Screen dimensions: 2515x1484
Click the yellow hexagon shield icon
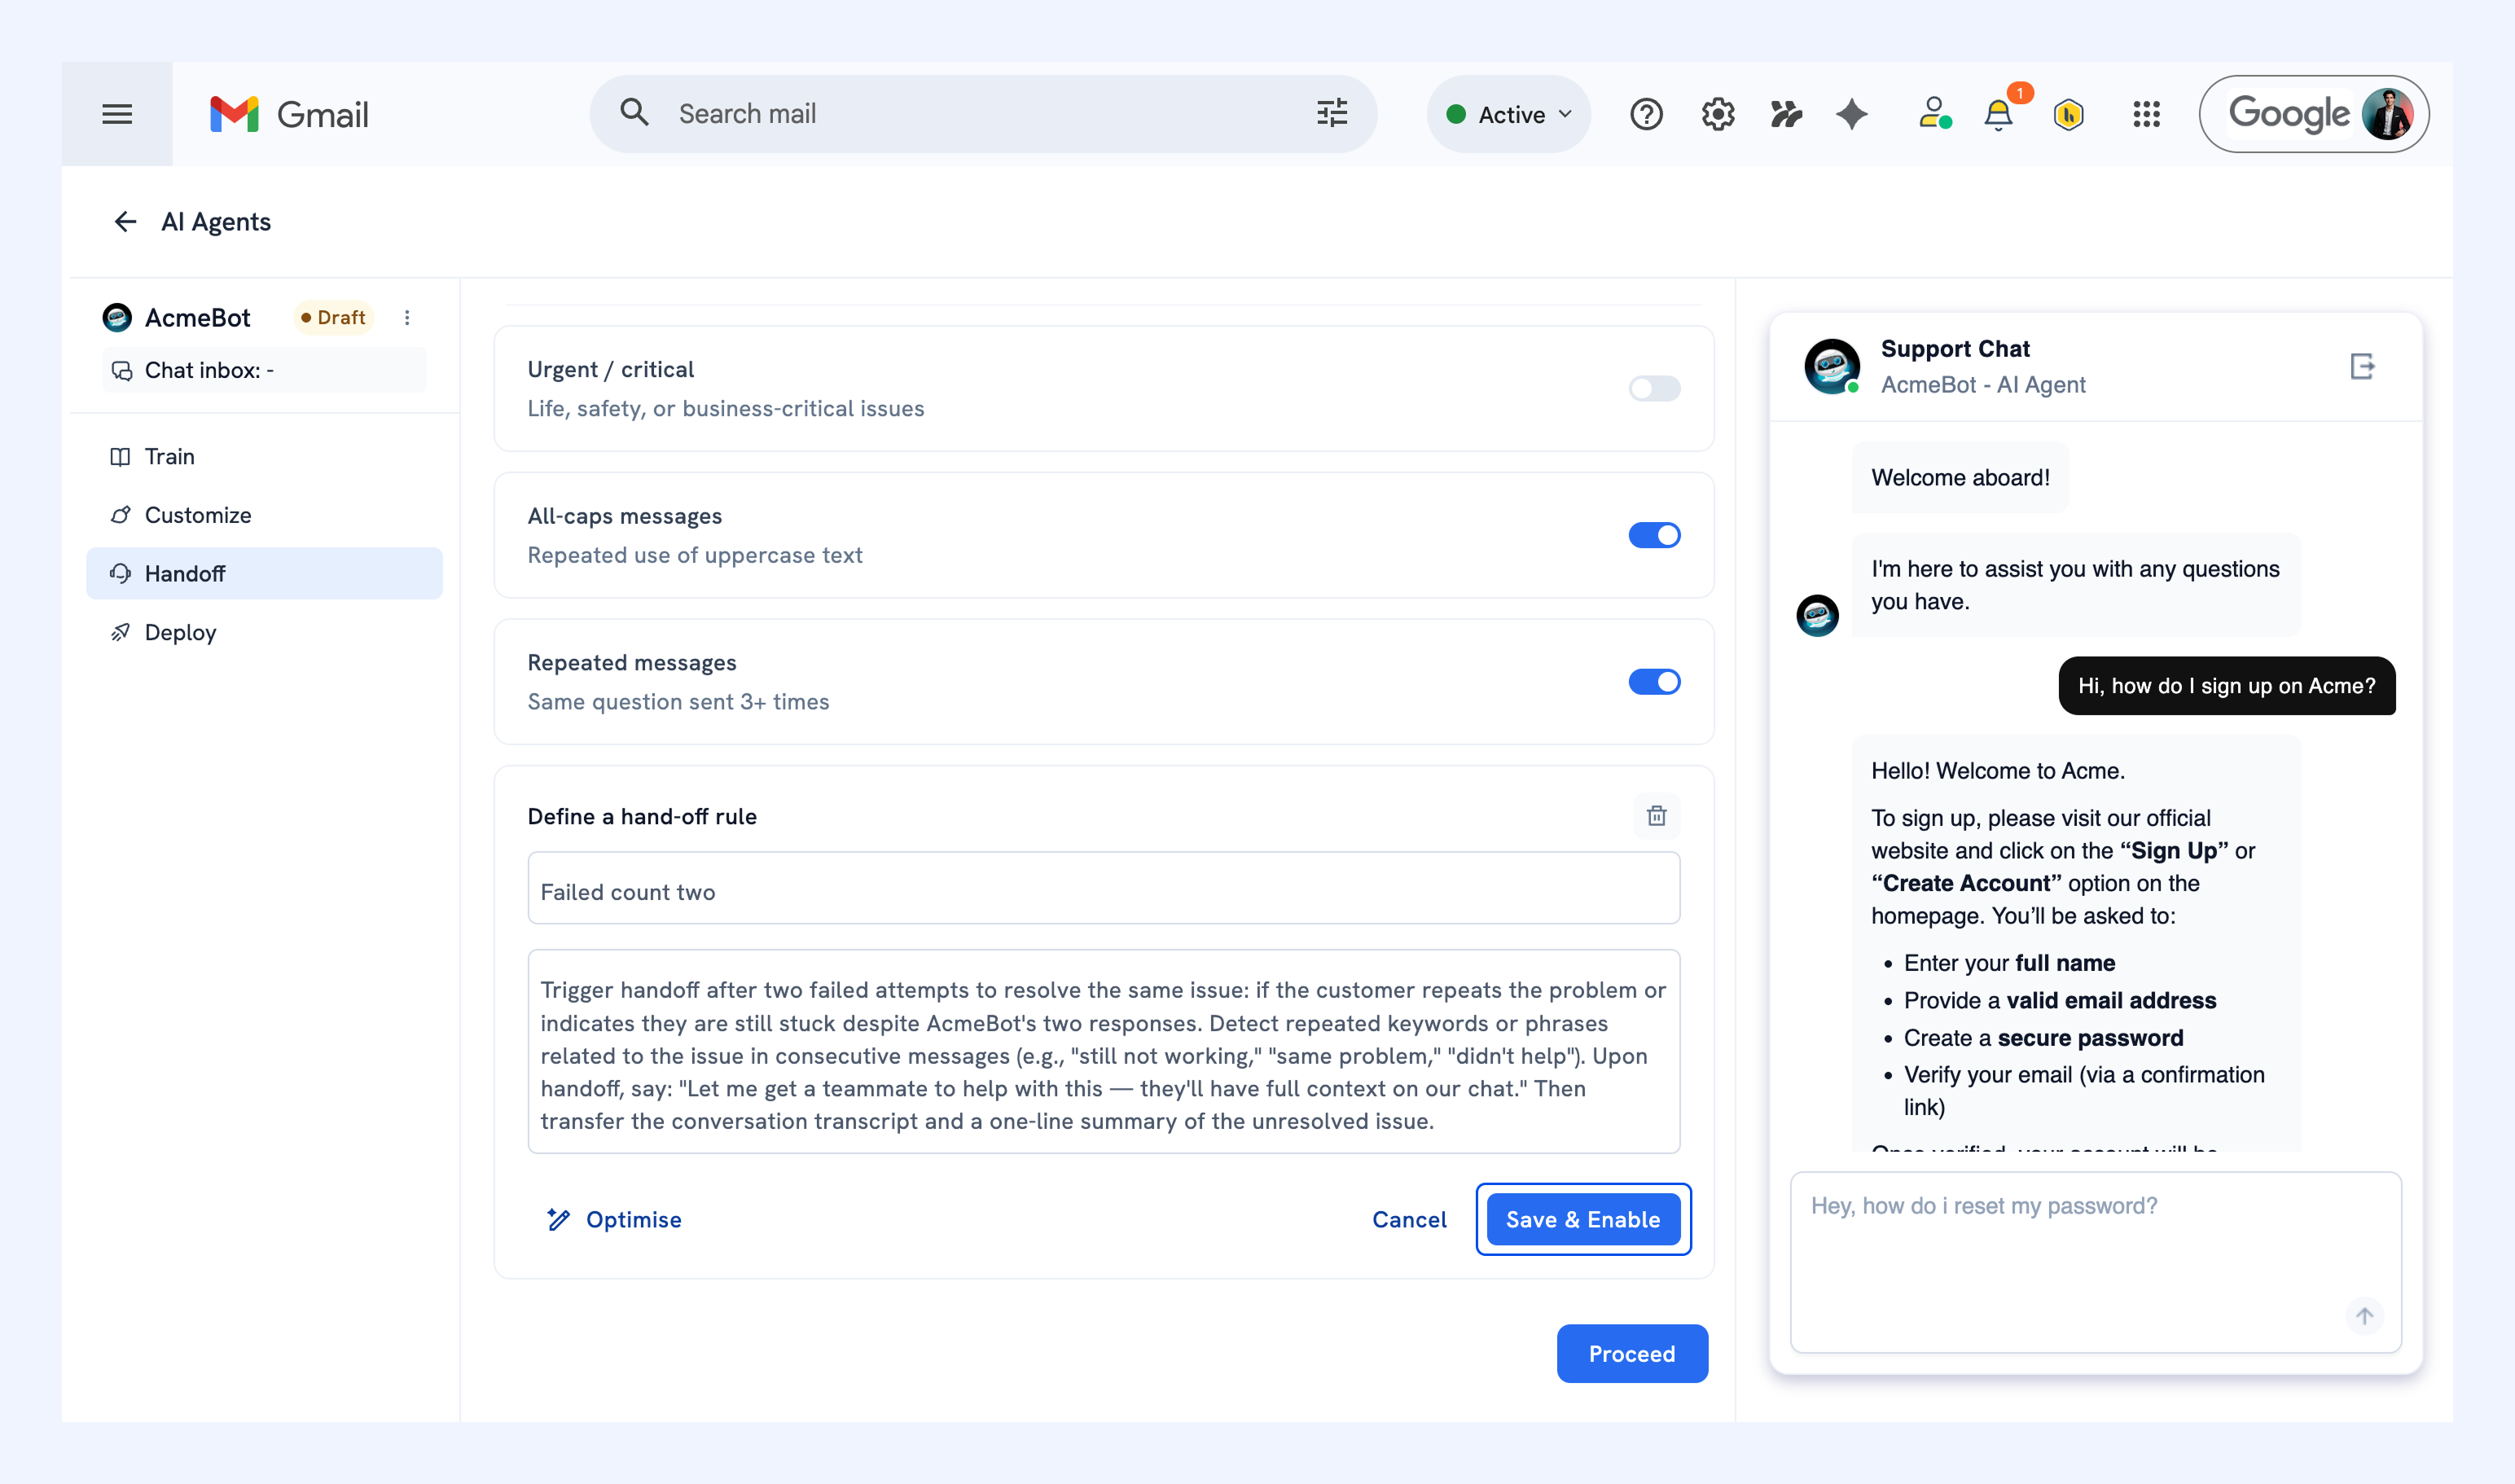[x=2068, y=114]
